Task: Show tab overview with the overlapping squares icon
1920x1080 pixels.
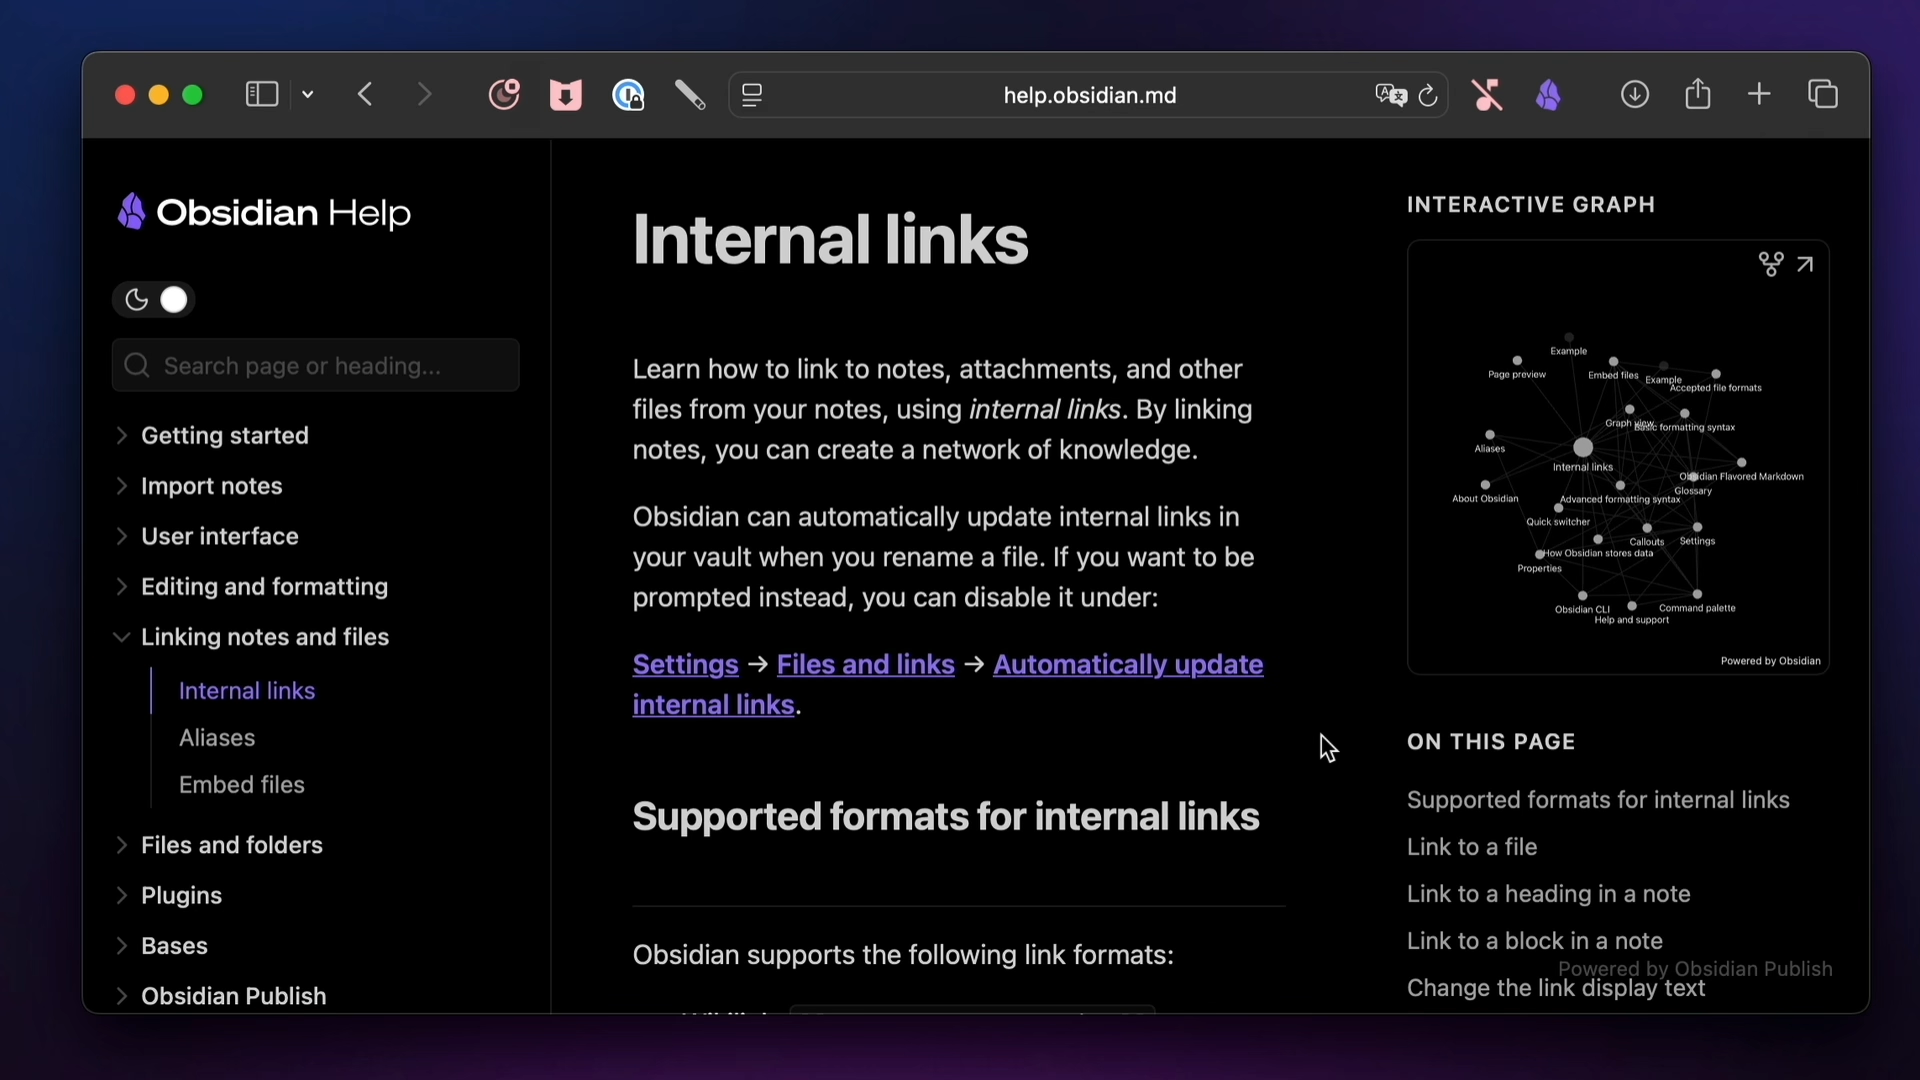Action: click(1823, 95)
